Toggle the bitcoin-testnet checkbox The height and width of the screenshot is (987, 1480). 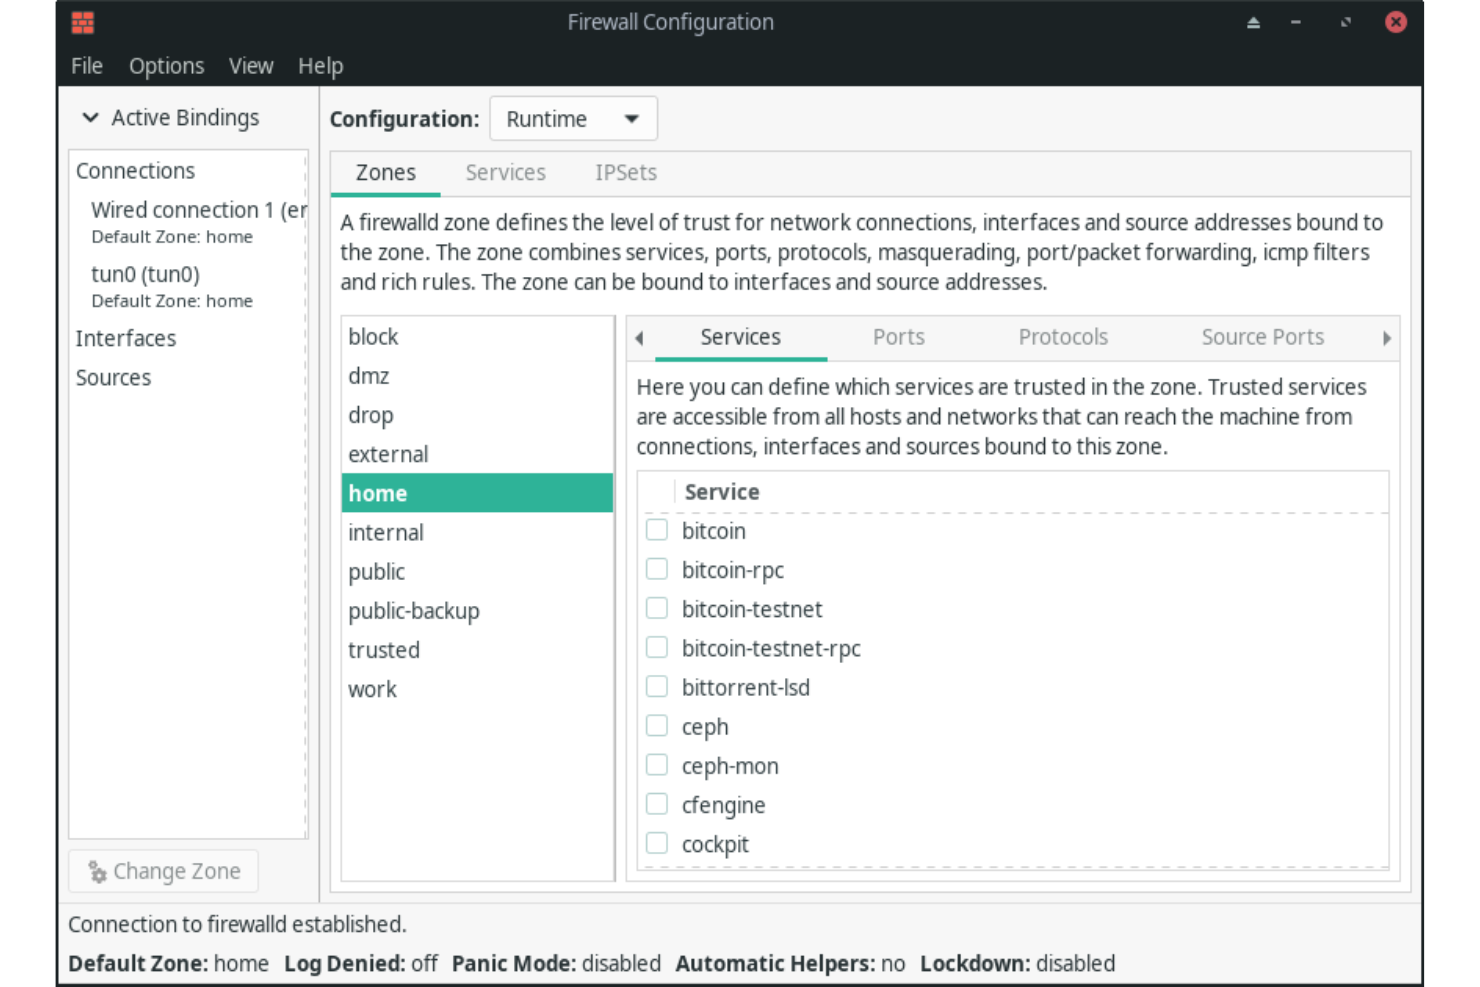coord(657,608)
